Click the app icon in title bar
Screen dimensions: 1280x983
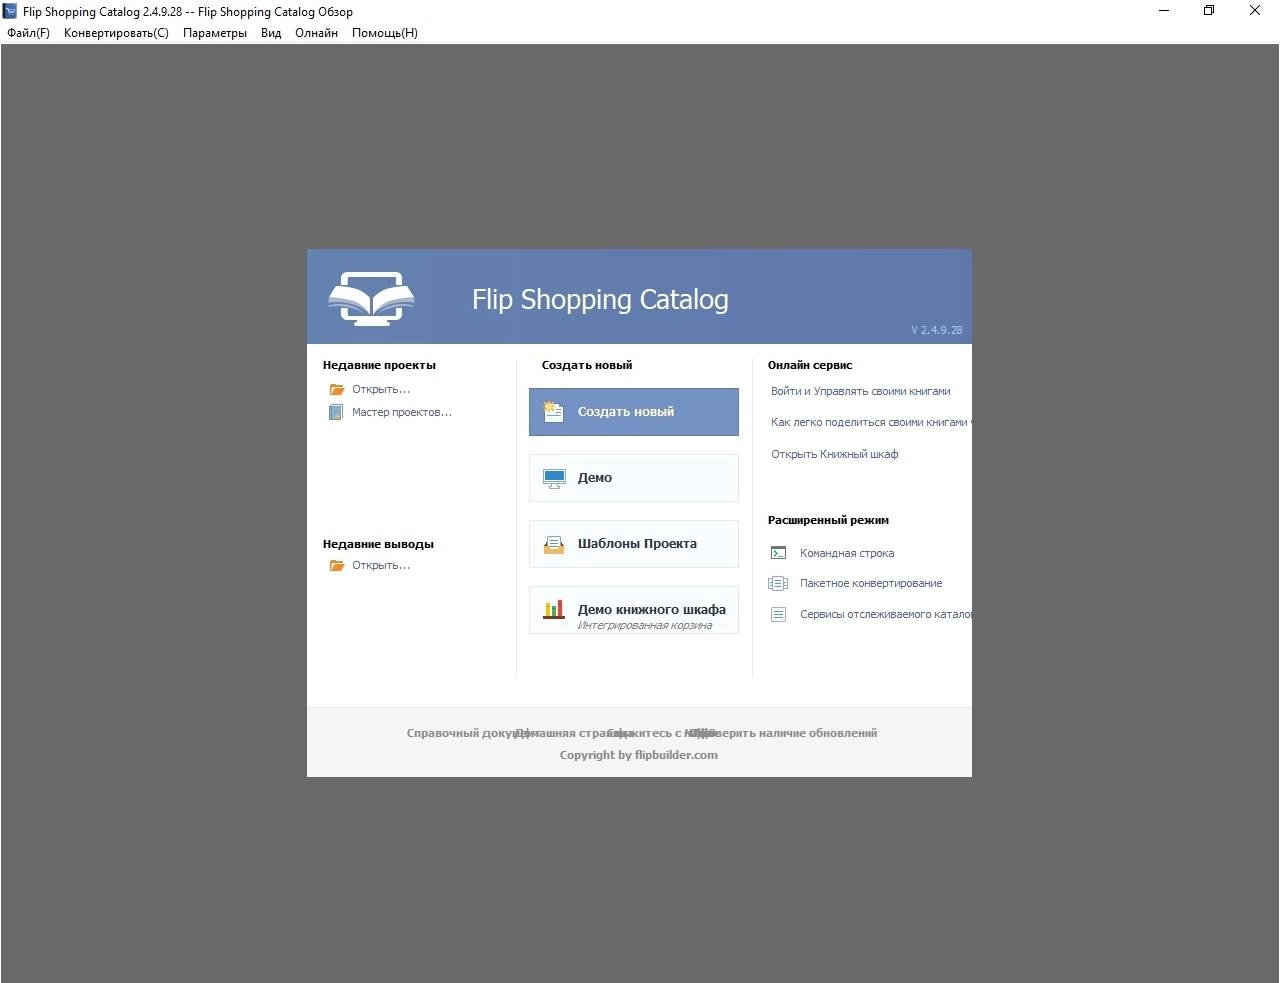coord(11,11)
